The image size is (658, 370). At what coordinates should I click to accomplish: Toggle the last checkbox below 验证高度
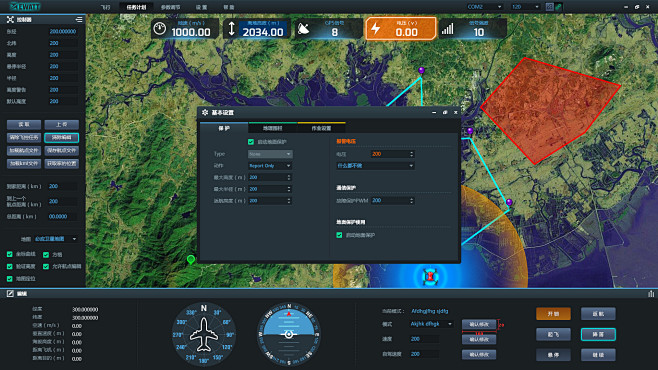(10, 279)
